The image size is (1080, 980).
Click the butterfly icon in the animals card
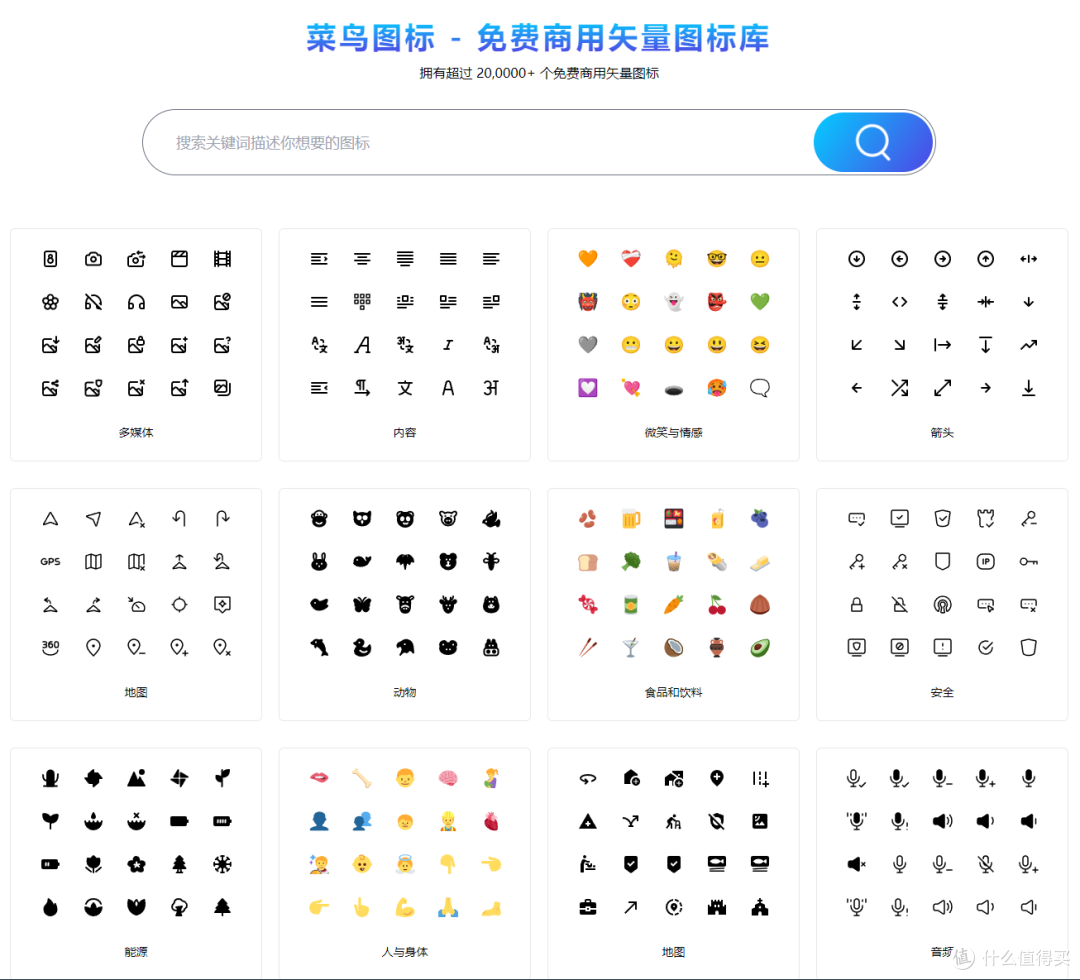pyautogui.click(x=362, y=604)
